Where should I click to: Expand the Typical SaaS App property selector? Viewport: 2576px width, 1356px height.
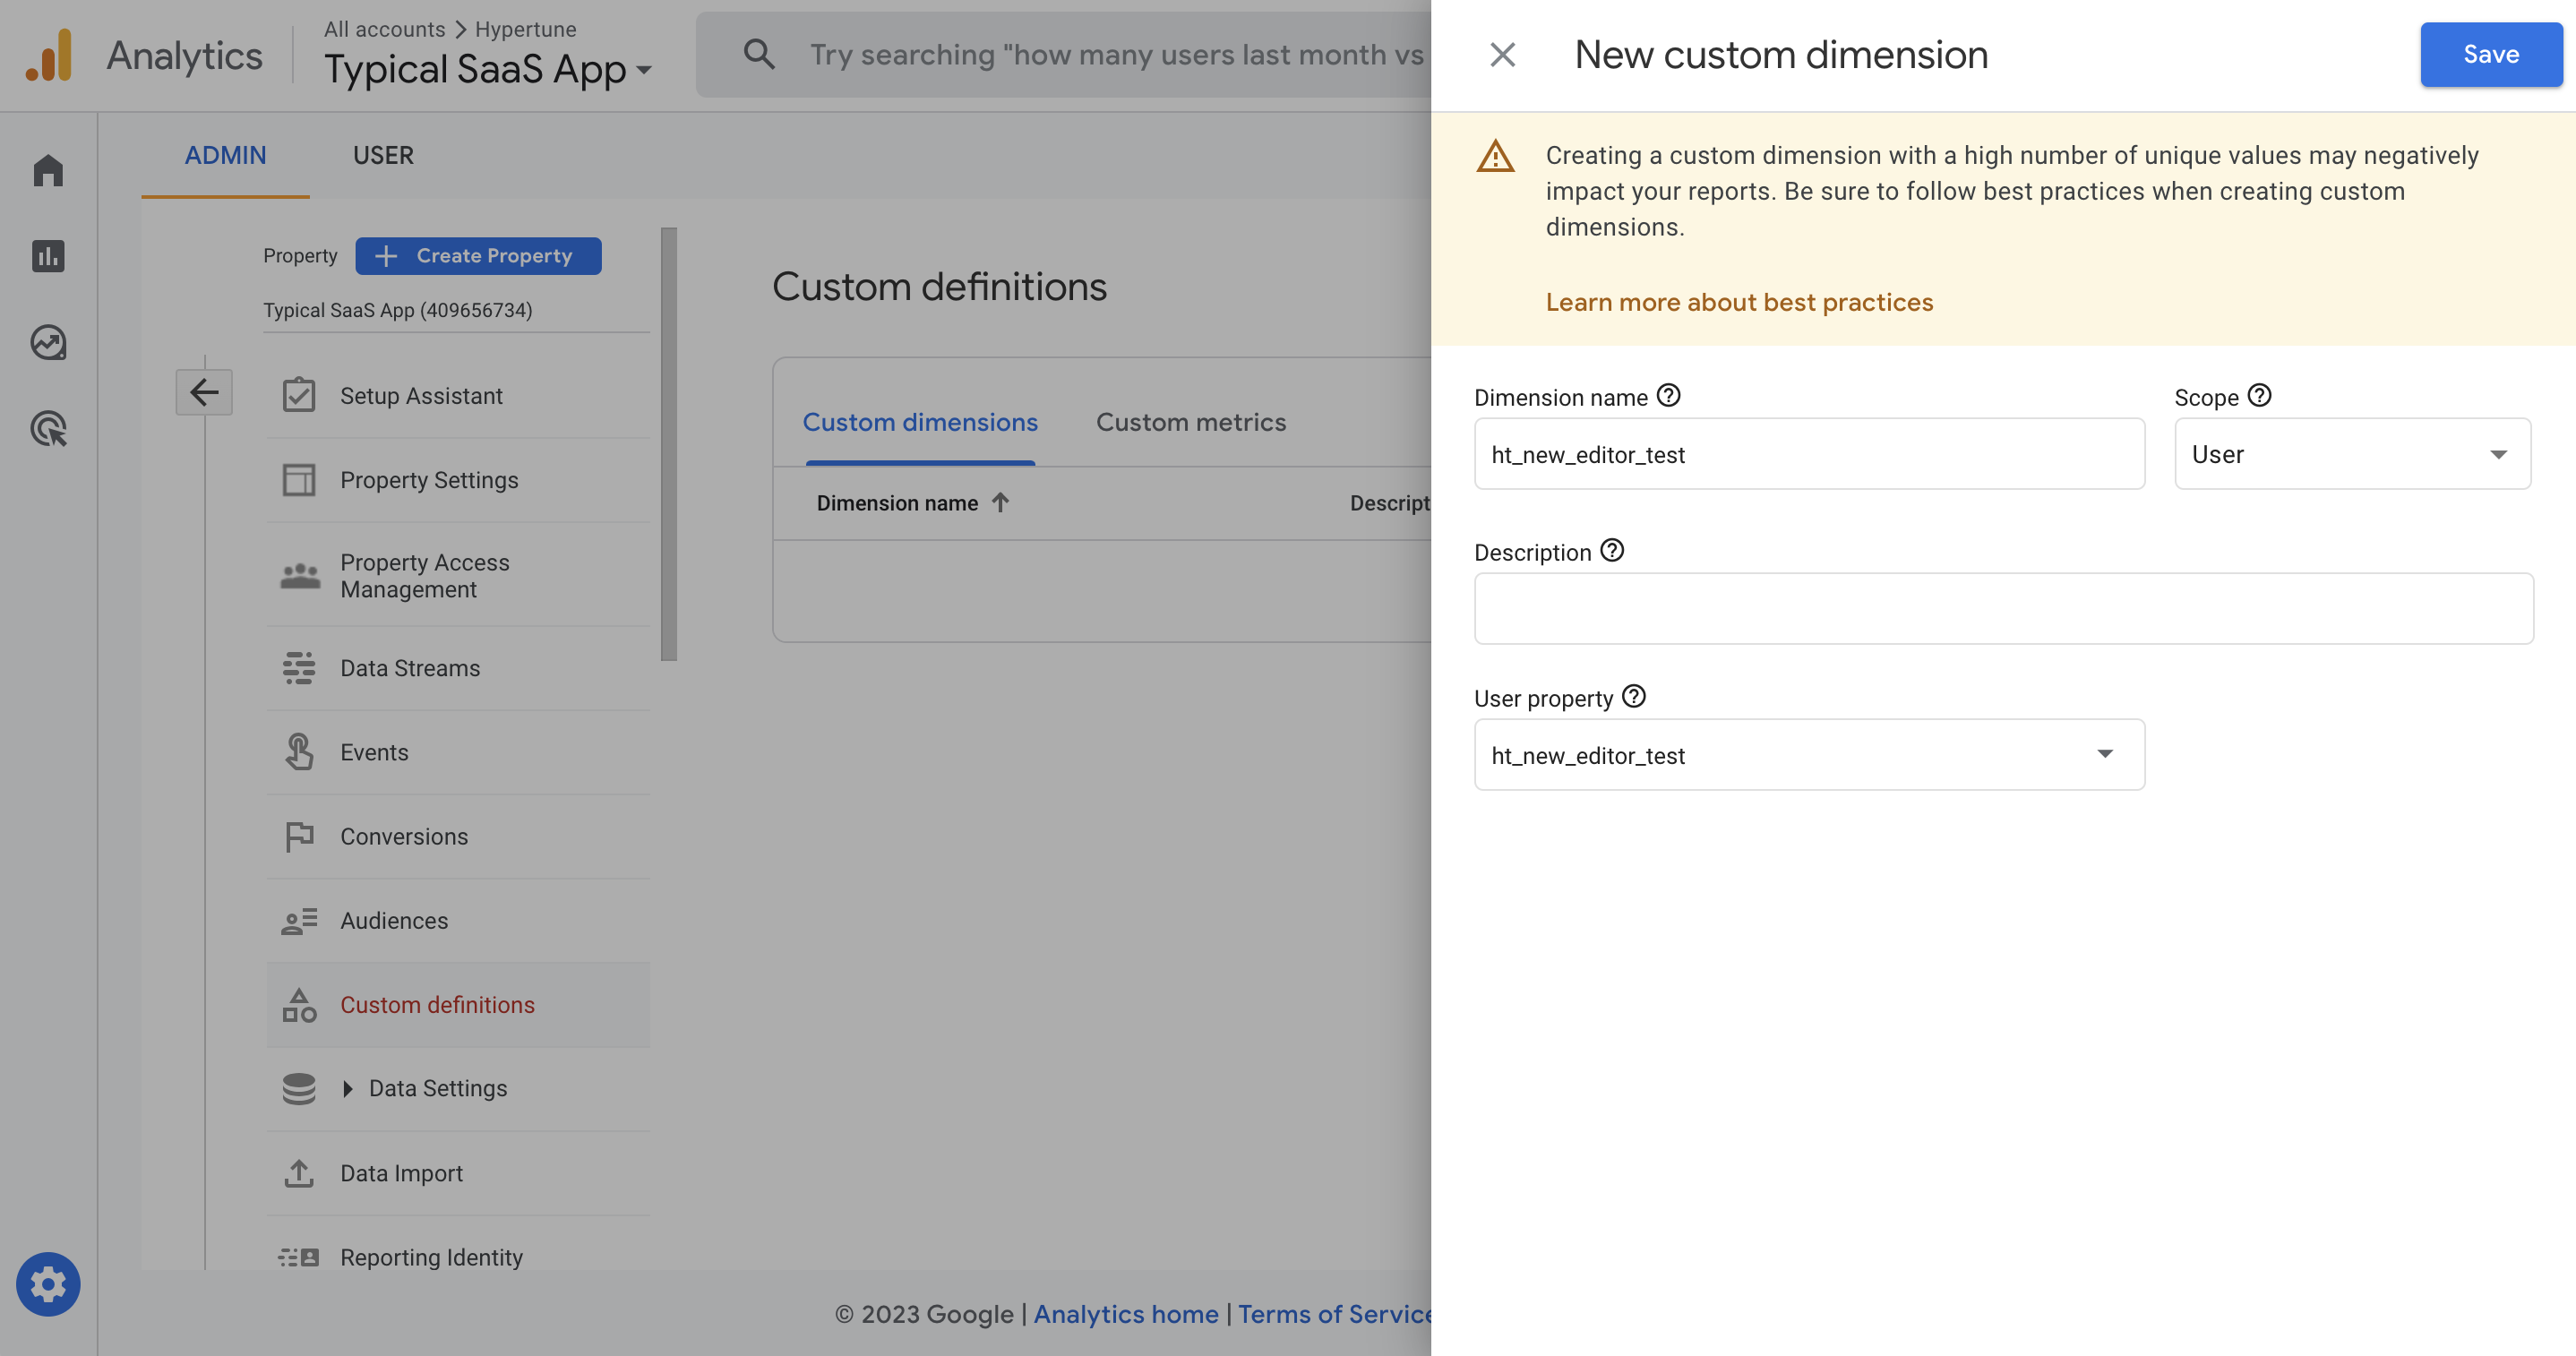click(488, 69)
